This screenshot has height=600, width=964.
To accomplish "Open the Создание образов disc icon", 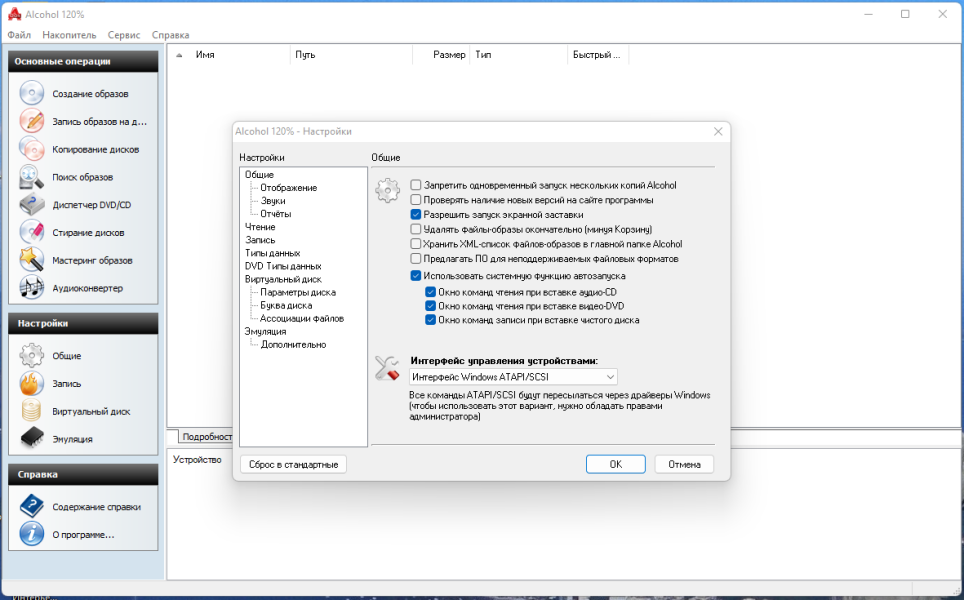I will [x=31, y=93].
